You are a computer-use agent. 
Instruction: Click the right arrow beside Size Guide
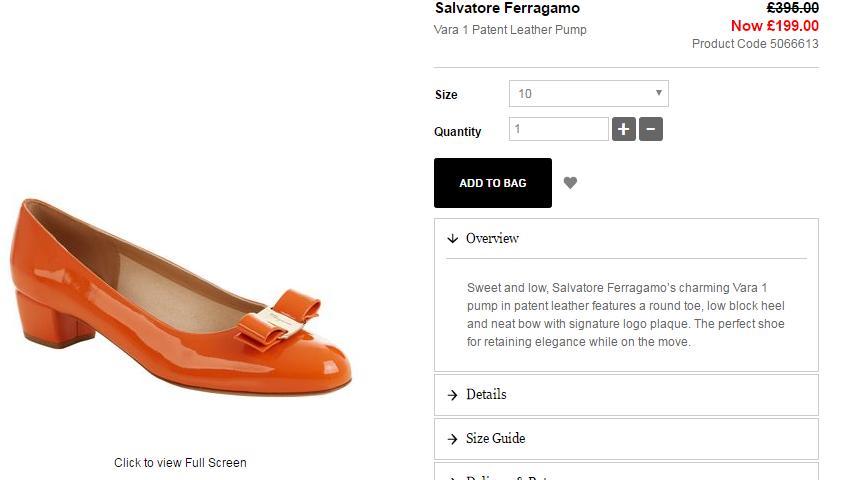coord(453,439)
